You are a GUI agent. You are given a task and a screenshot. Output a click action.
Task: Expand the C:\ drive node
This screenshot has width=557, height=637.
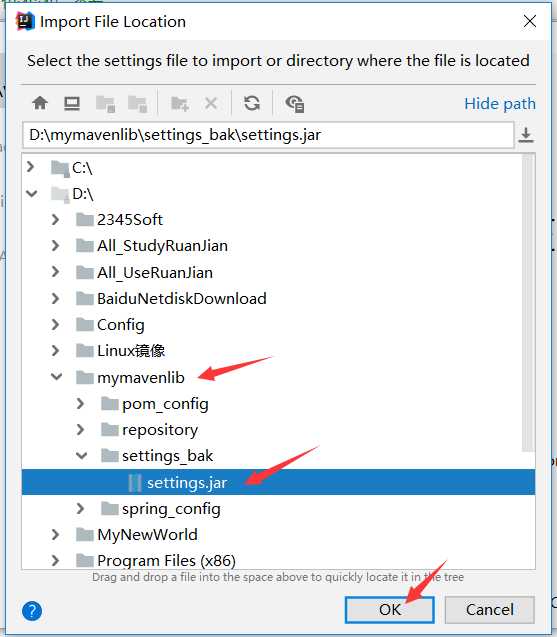[30, 167]
